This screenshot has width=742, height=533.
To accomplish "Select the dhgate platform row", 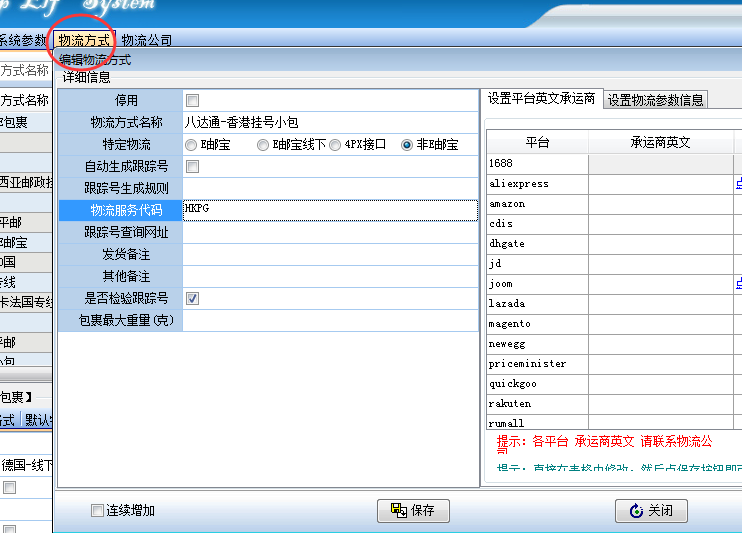I will point(538,244).
